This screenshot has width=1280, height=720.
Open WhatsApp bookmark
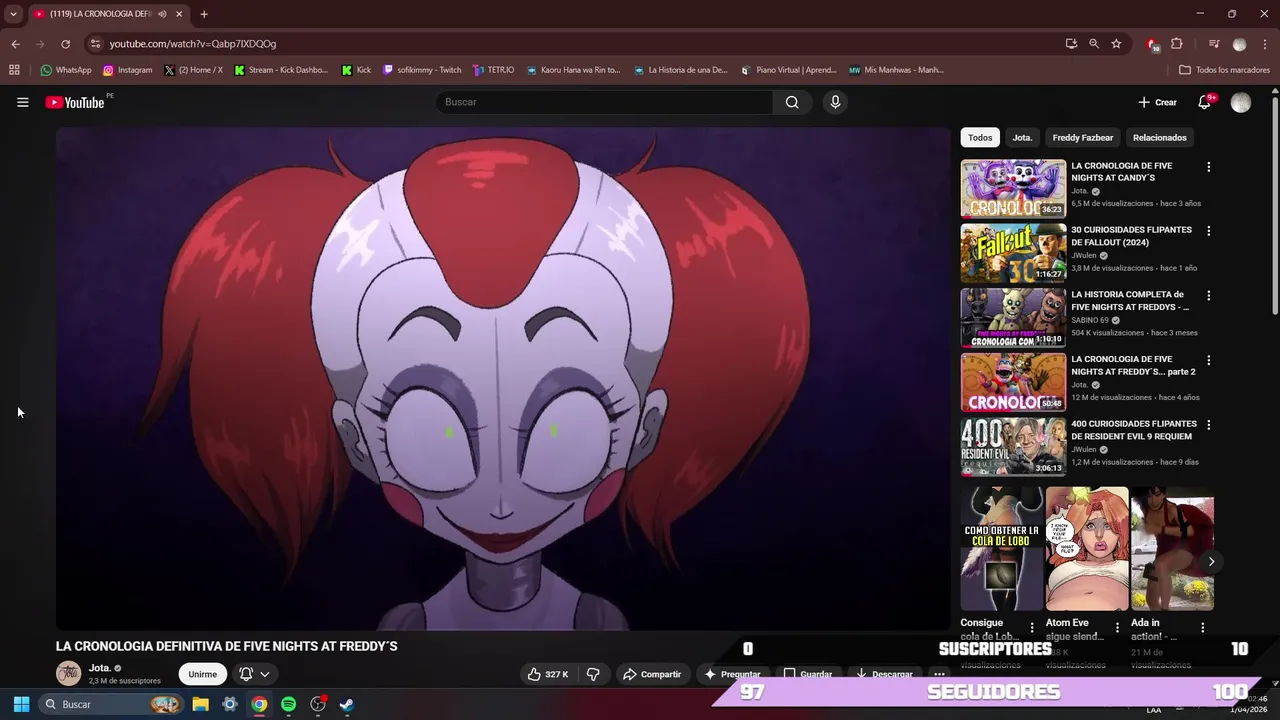(66, 70)
